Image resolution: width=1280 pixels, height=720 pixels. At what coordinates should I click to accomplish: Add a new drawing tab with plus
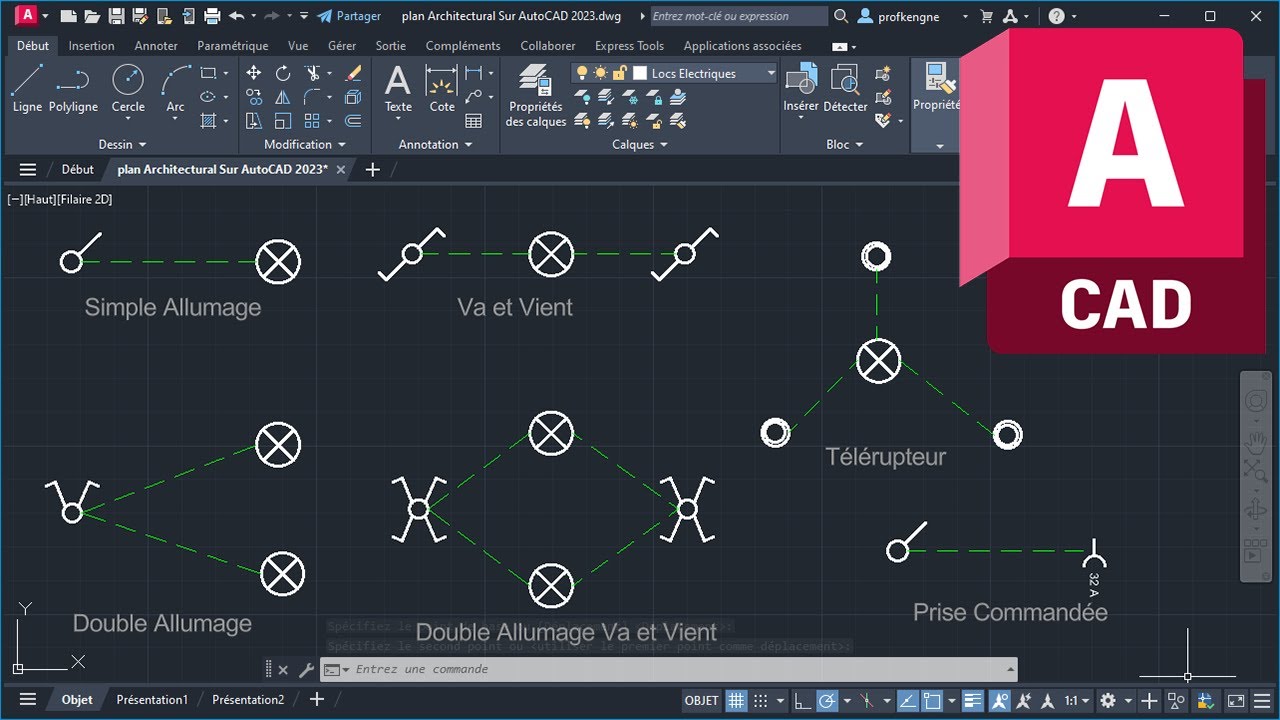pos(373,170)
